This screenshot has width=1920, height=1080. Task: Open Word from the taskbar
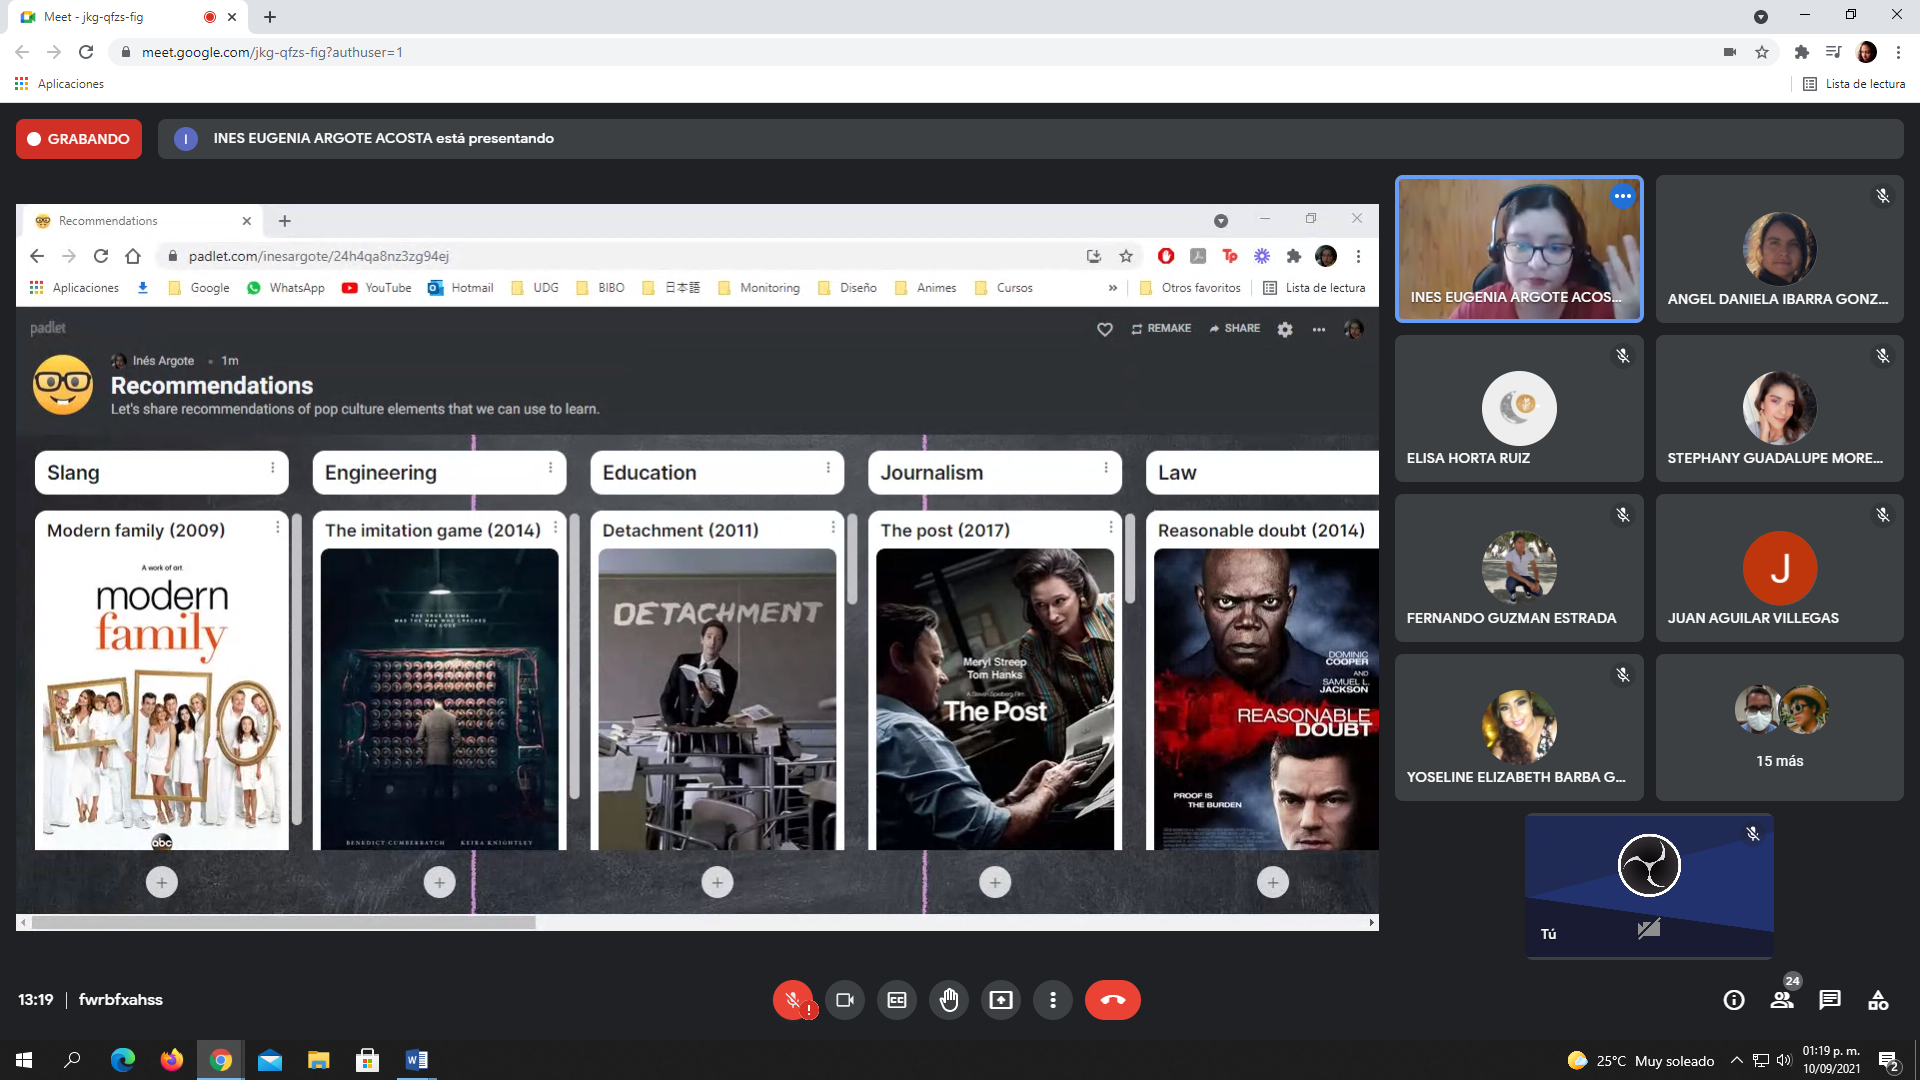417,1060
